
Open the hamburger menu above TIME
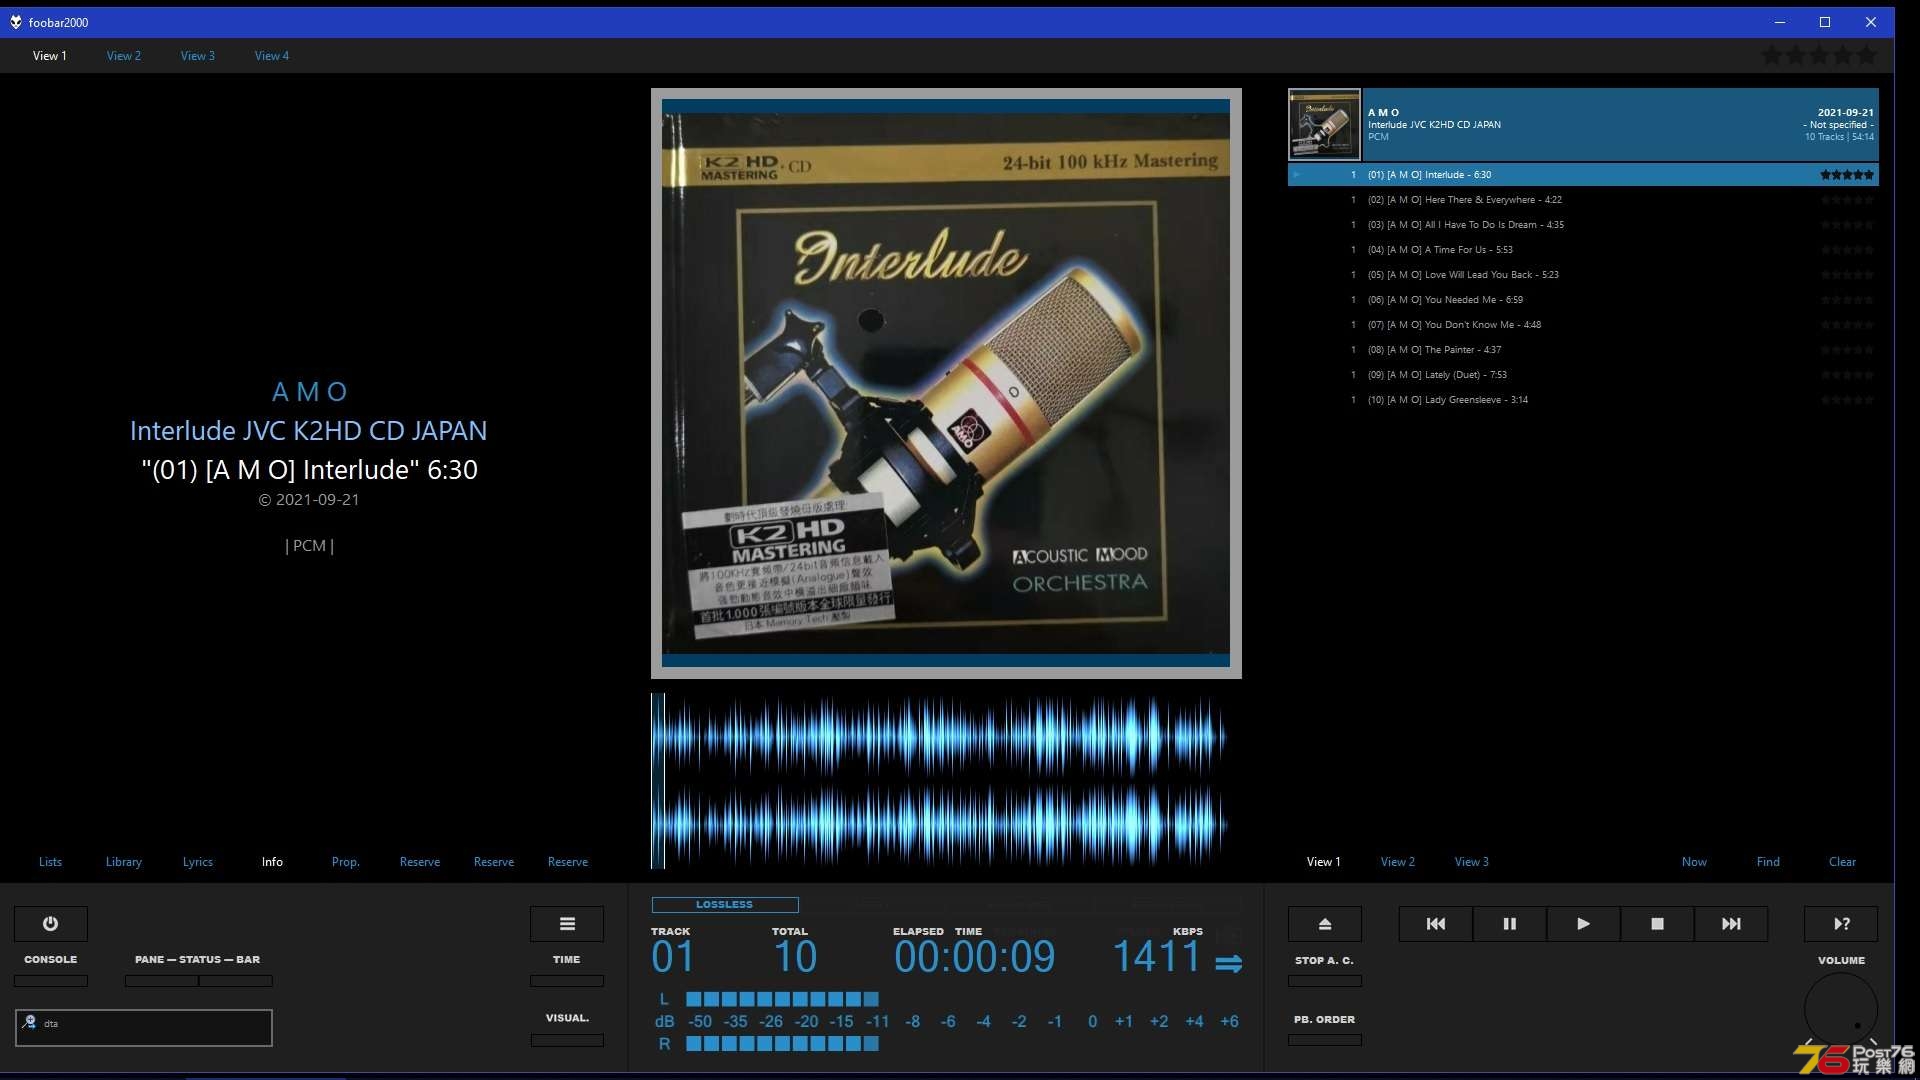[x=567, y=924]
